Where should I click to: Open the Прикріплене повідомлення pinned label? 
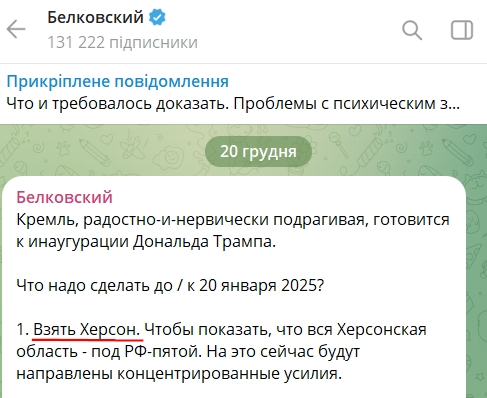pos(118,82)
